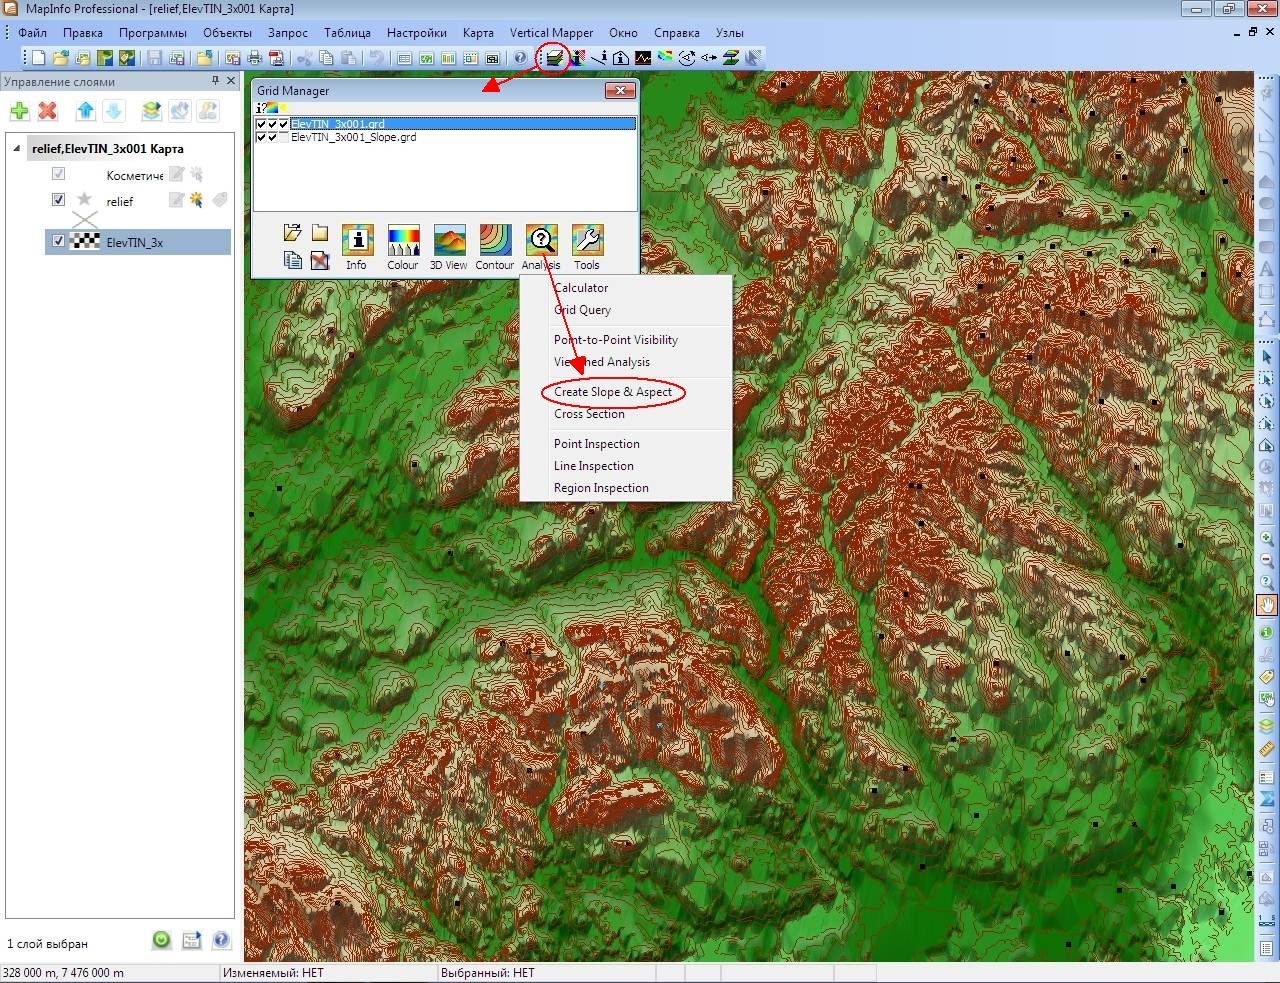
Task: Open the Карта menu
Action: [478, 32]
